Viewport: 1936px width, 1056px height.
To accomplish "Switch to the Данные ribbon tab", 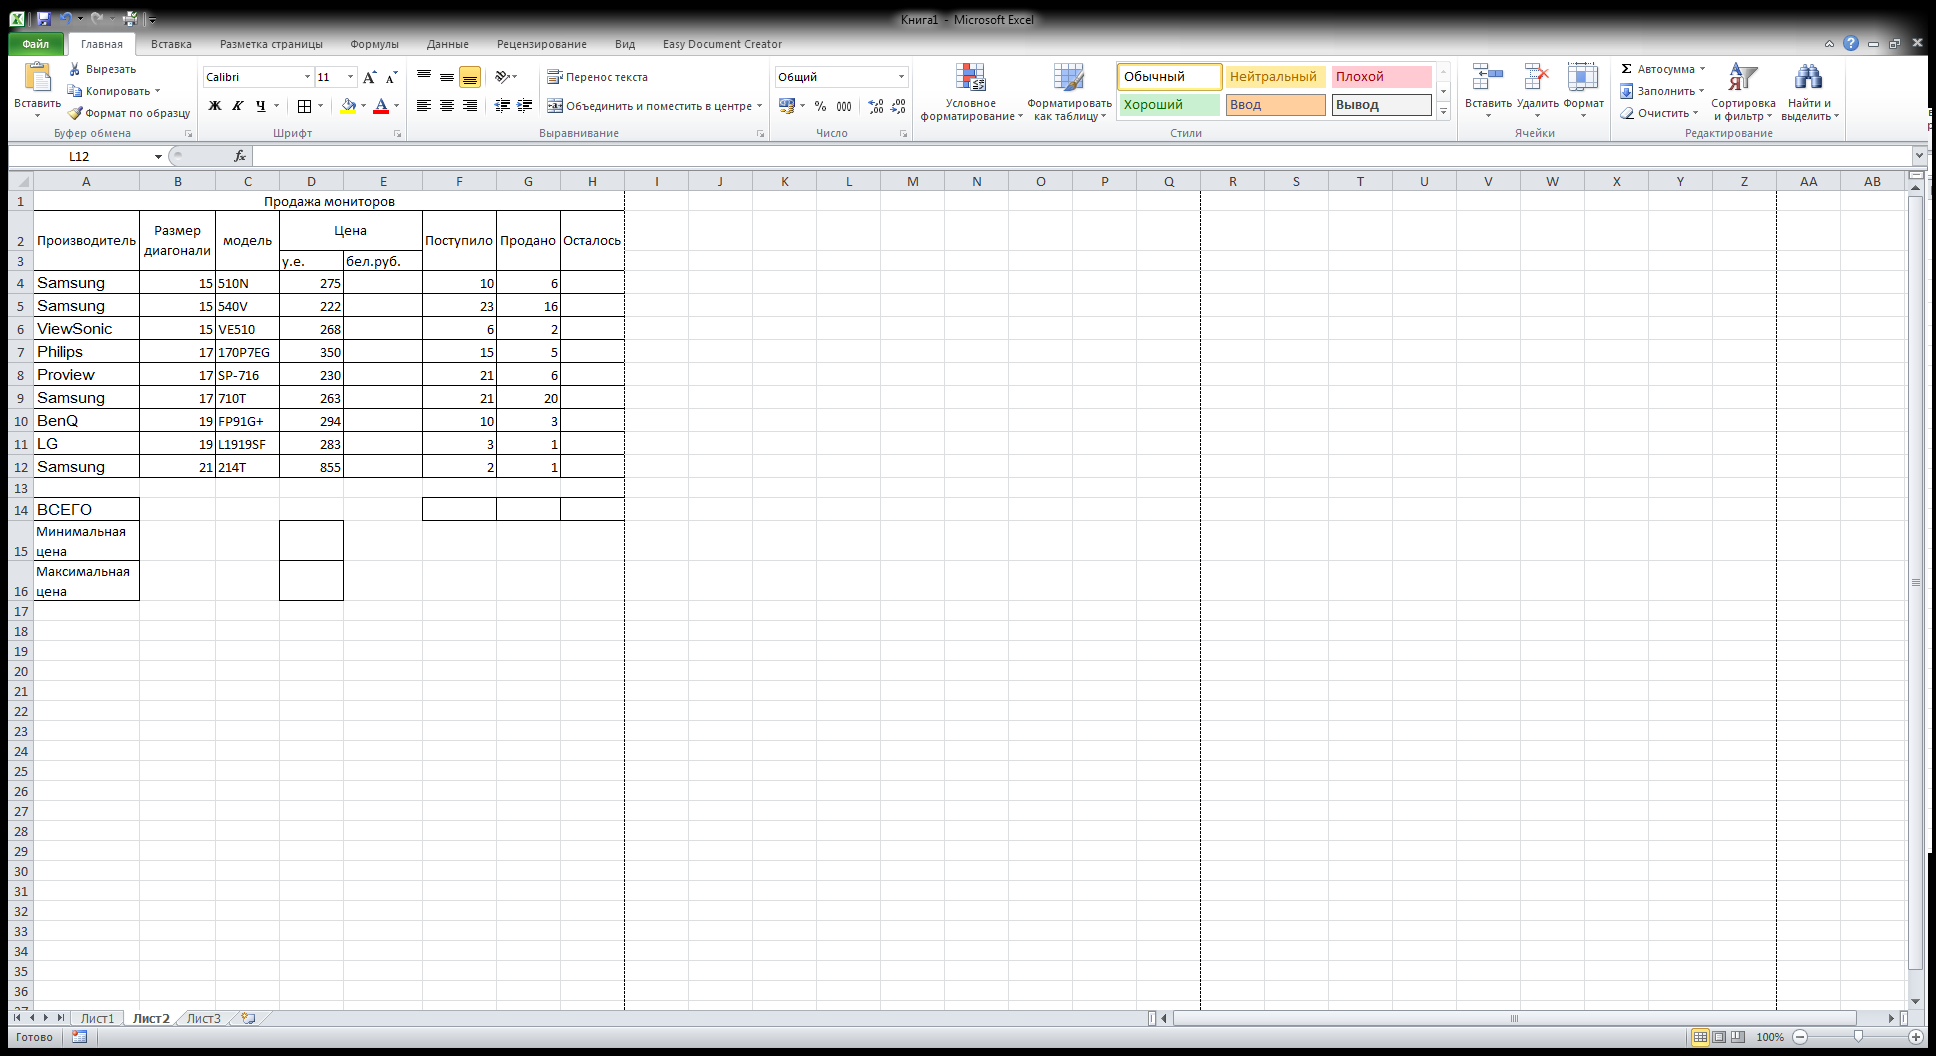I will click(x=447, y=44).
